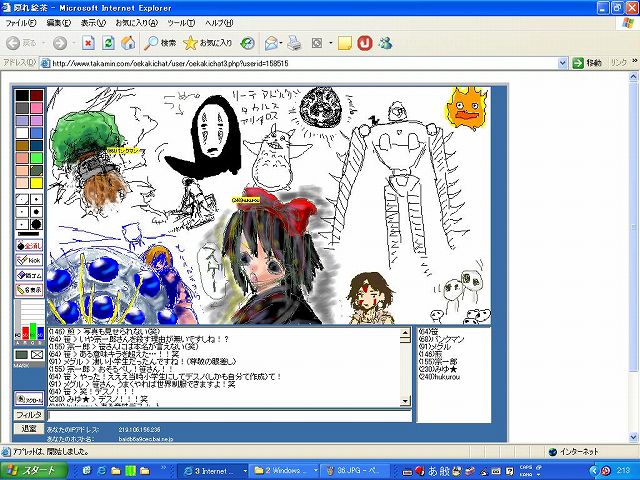
Task: Click the red circular U toolbar icon
Action: tap(364, 43)
